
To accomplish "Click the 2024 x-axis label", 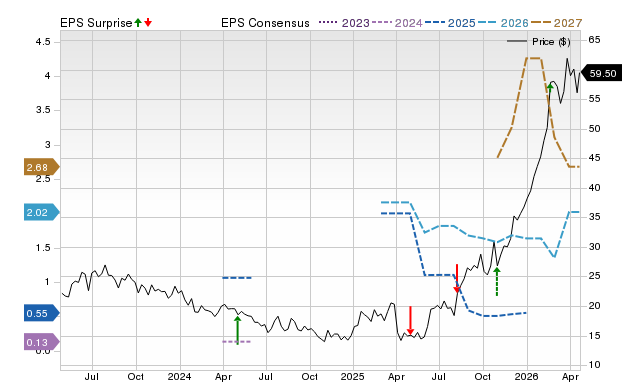I will point(180,376).
